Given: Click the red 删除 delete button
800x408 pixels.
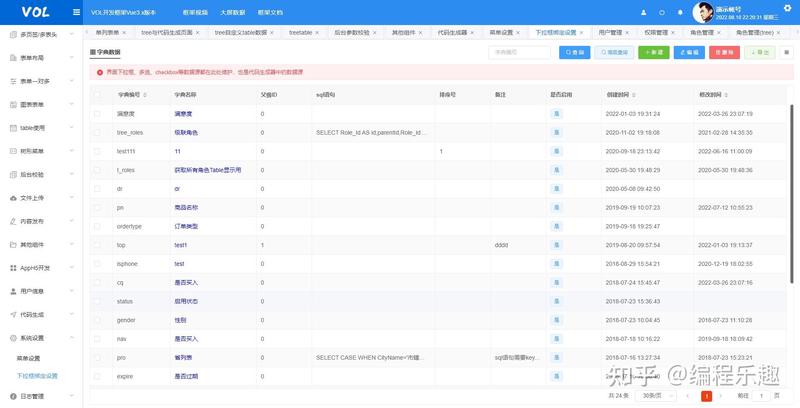Looking at the screenshot, I should pyautogui.click(x=724, y=53).
